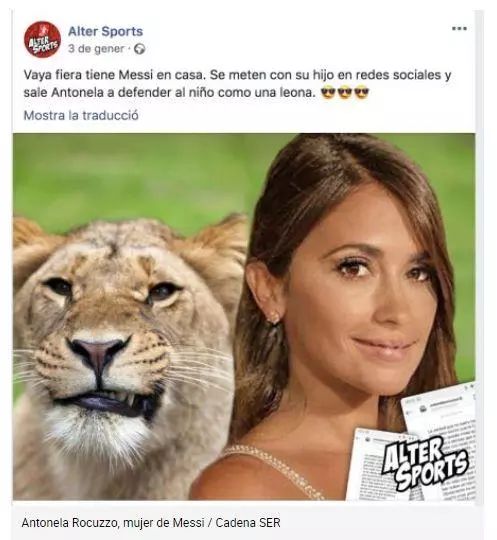The width and height of the screenshot is (497, 540).
Task: Click the round Alter Sports profile avatar
Action: coord(42,40)
